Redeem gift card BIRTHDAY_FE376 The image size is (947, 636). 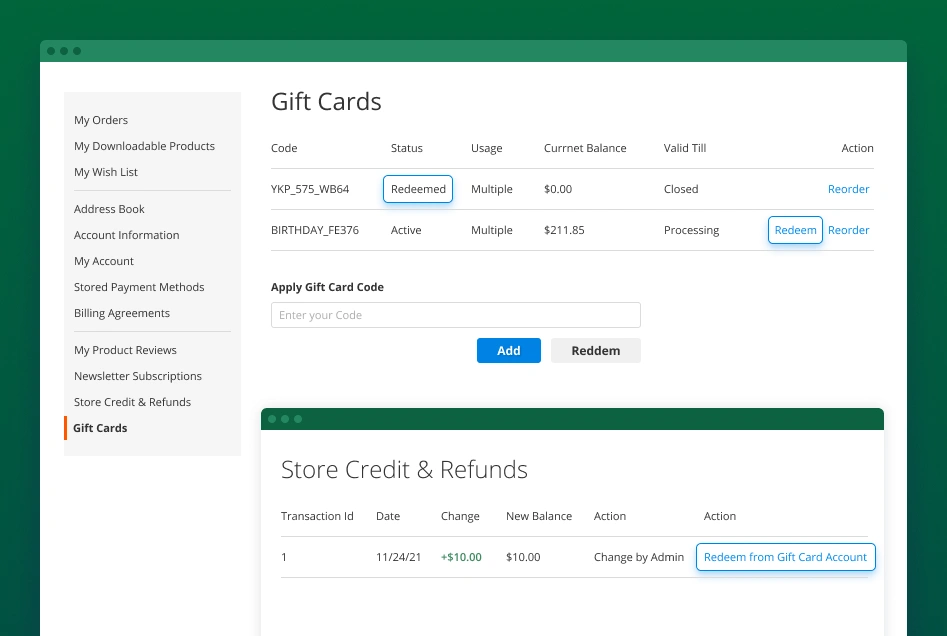point(795,230)
